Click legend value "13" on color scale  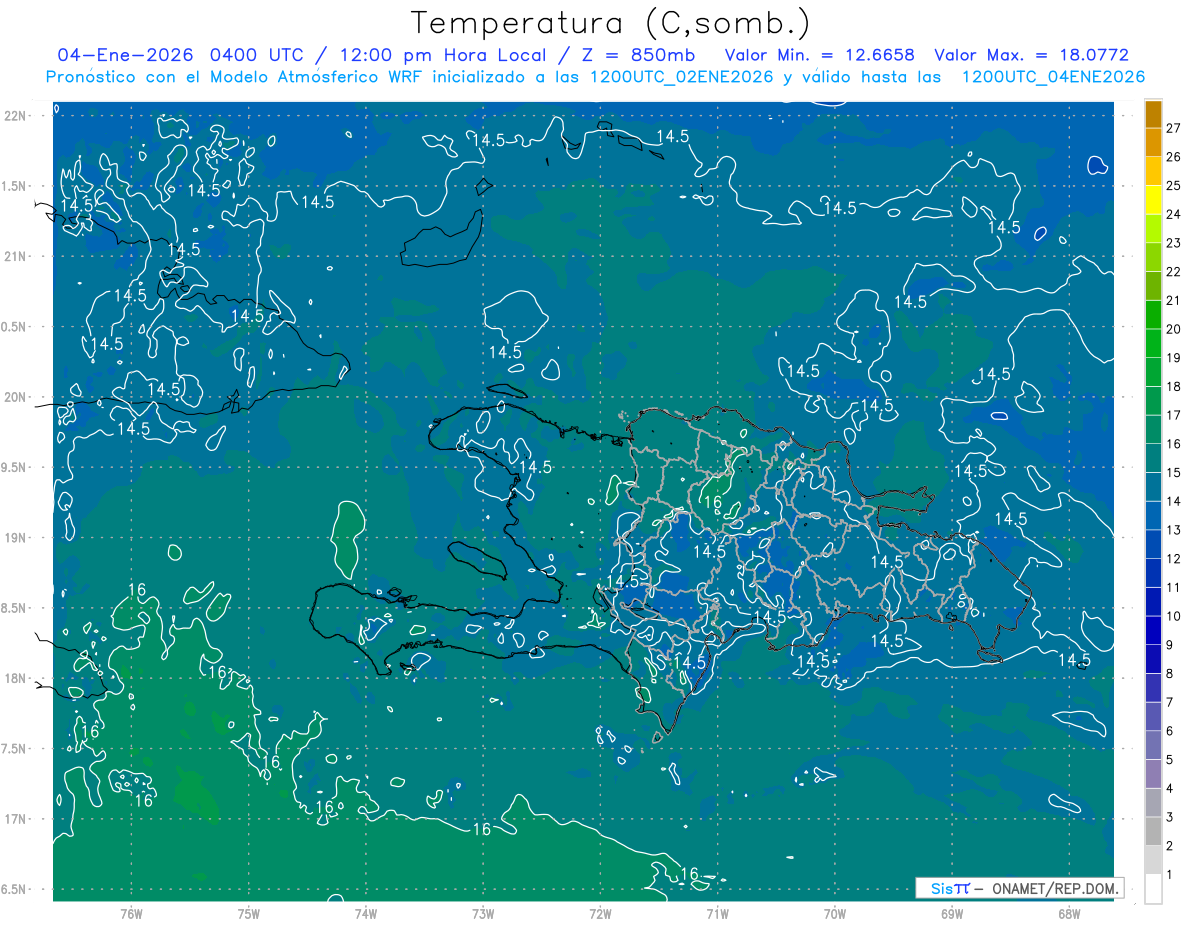(x=1173, y=530)
